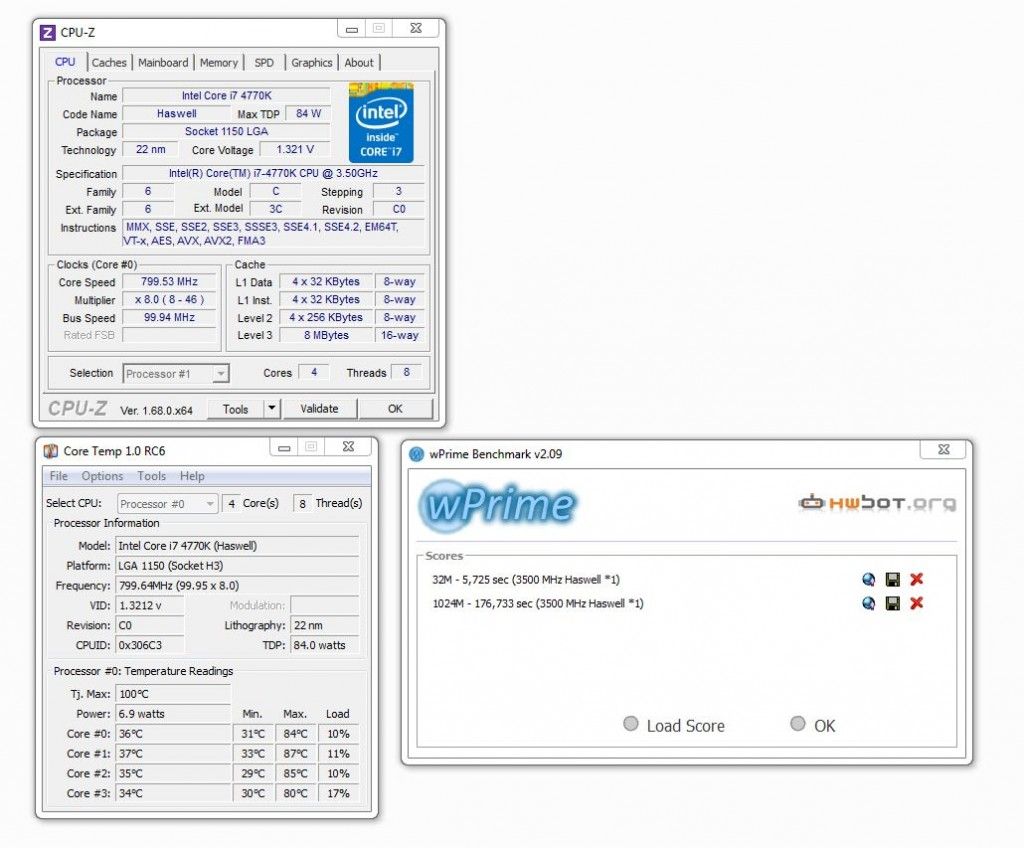This screenshot has height=848, width=1024.
Task: Switch to the Mainboard tab
Action: (163, 63)
